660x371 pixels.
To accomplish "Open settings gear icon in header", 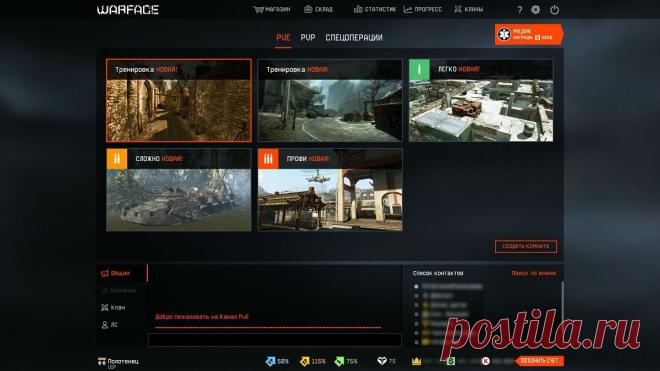I will (x=535, y=9).
